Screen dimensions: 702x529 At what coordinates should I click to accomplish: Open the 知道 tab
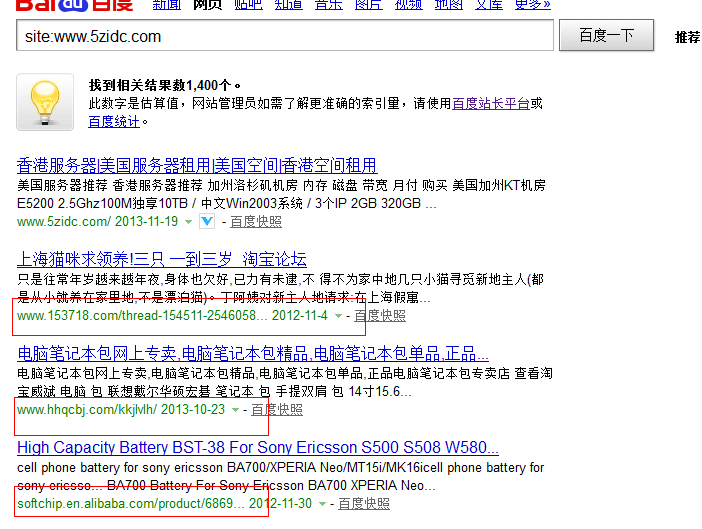click(288, 5)
